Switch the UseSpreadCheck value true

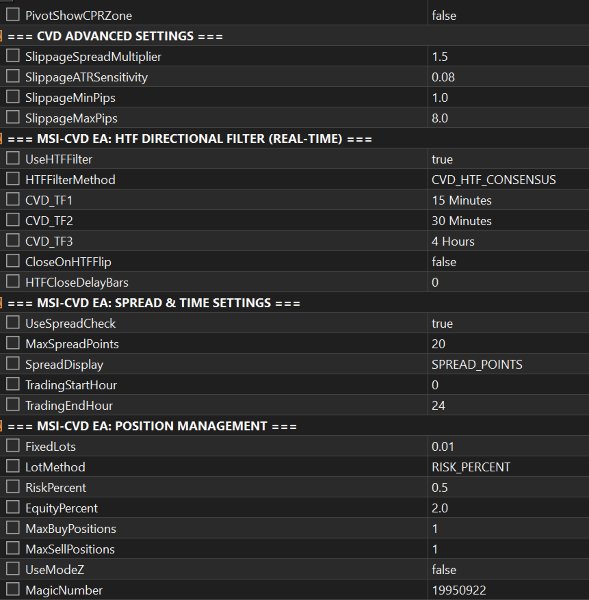tap(442, 324)
